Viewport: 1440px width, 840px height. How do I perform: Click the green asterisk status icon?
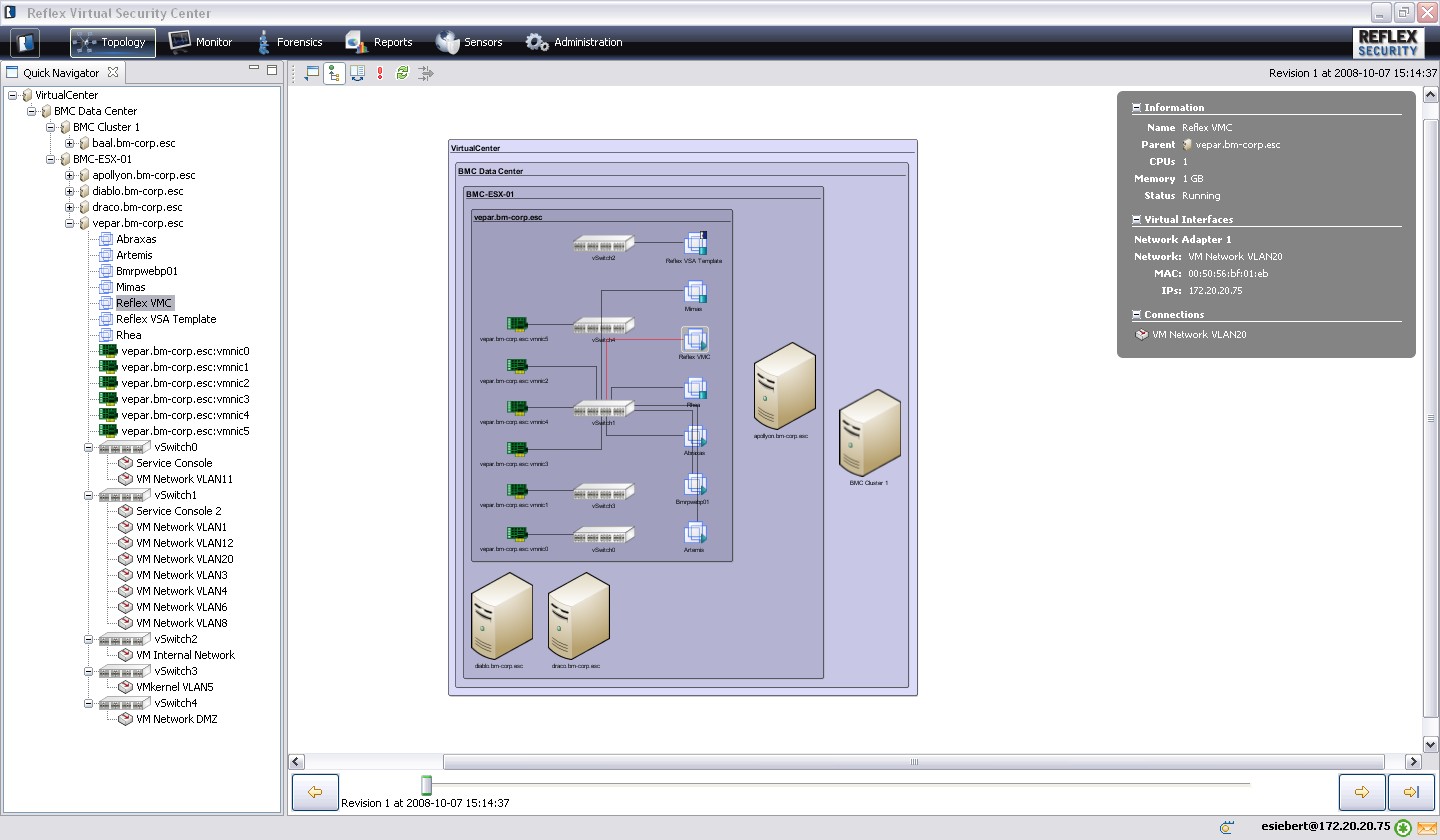point(1403,828)
